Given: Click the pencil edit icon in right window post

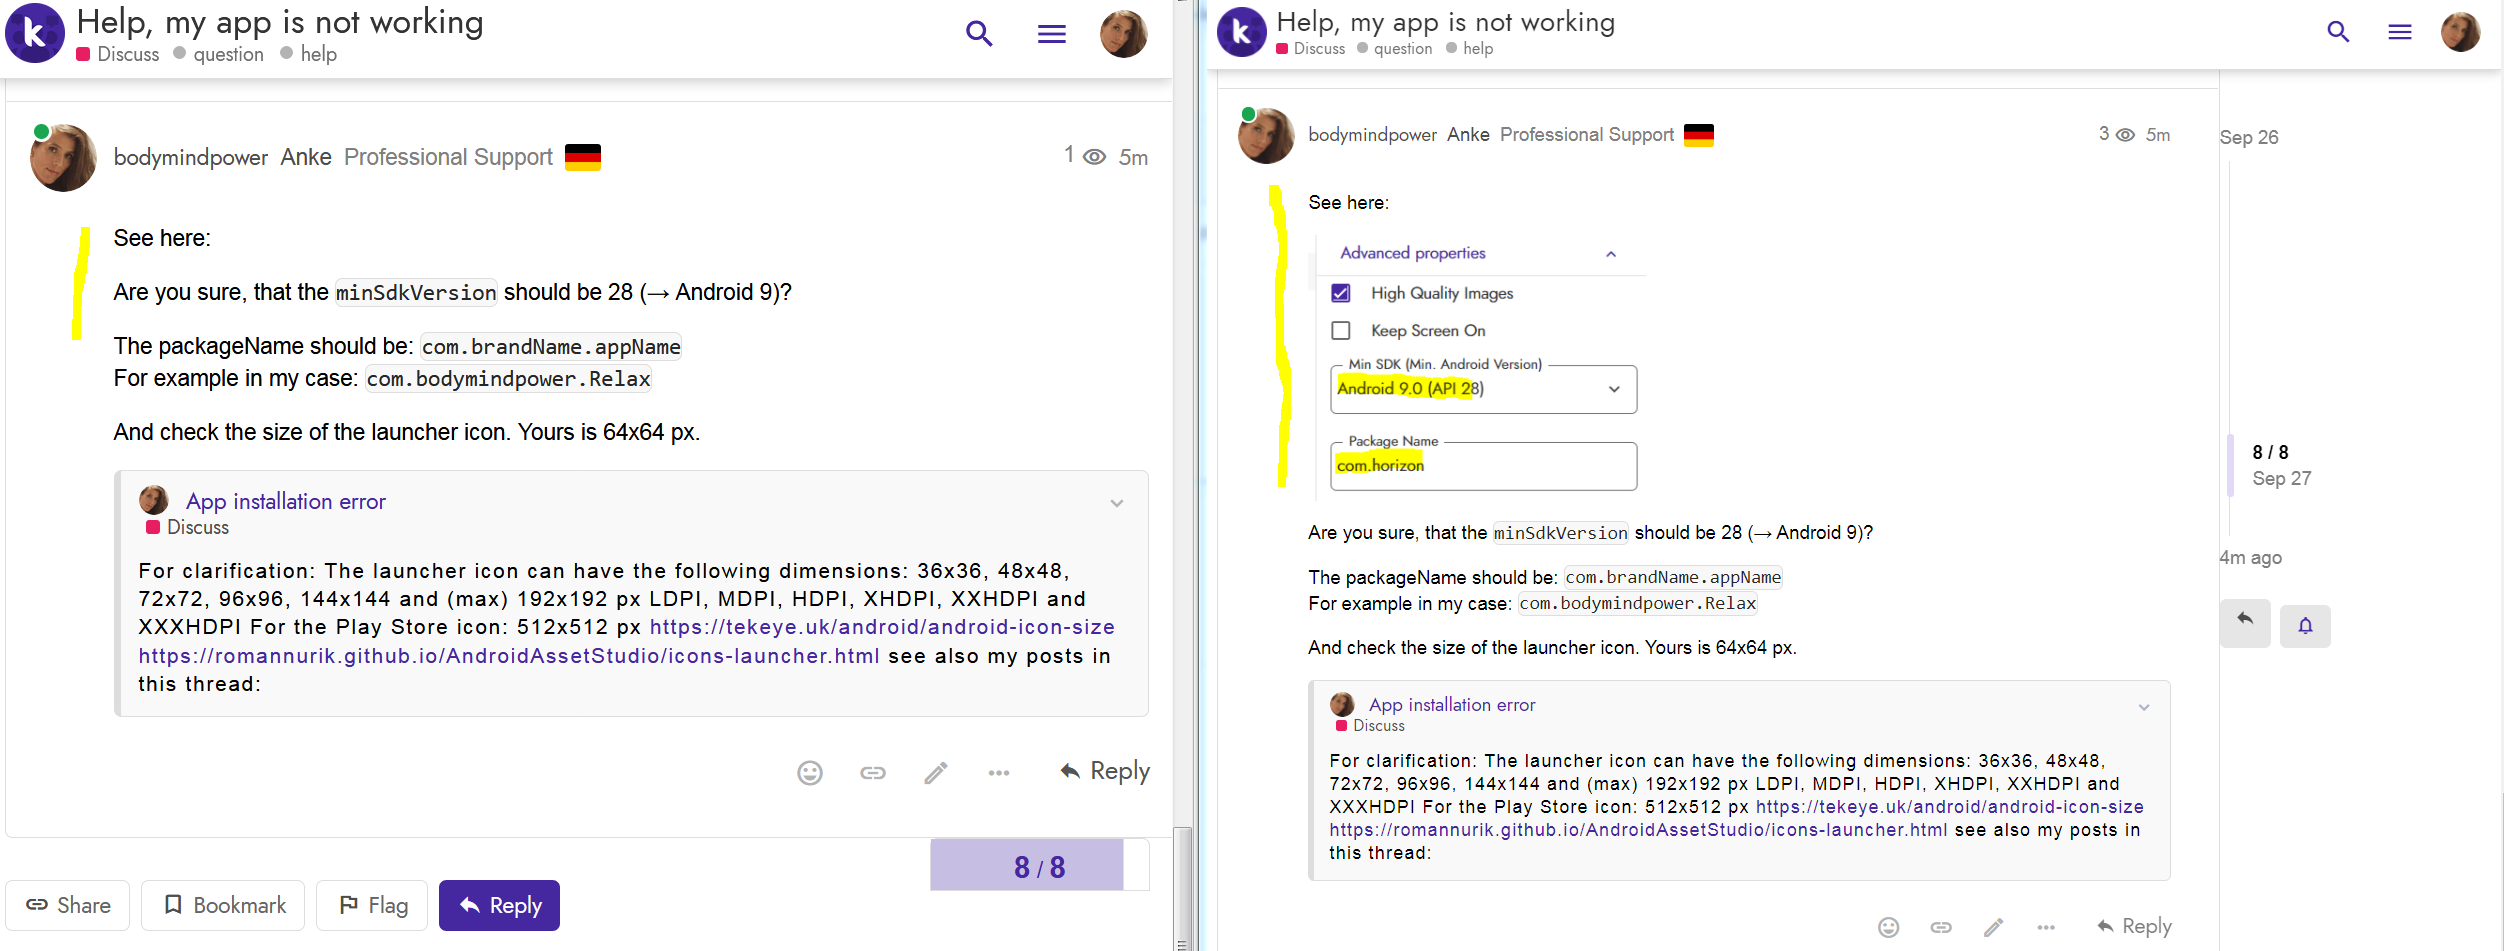Looking at the screenshot, I should point(1993,927).
